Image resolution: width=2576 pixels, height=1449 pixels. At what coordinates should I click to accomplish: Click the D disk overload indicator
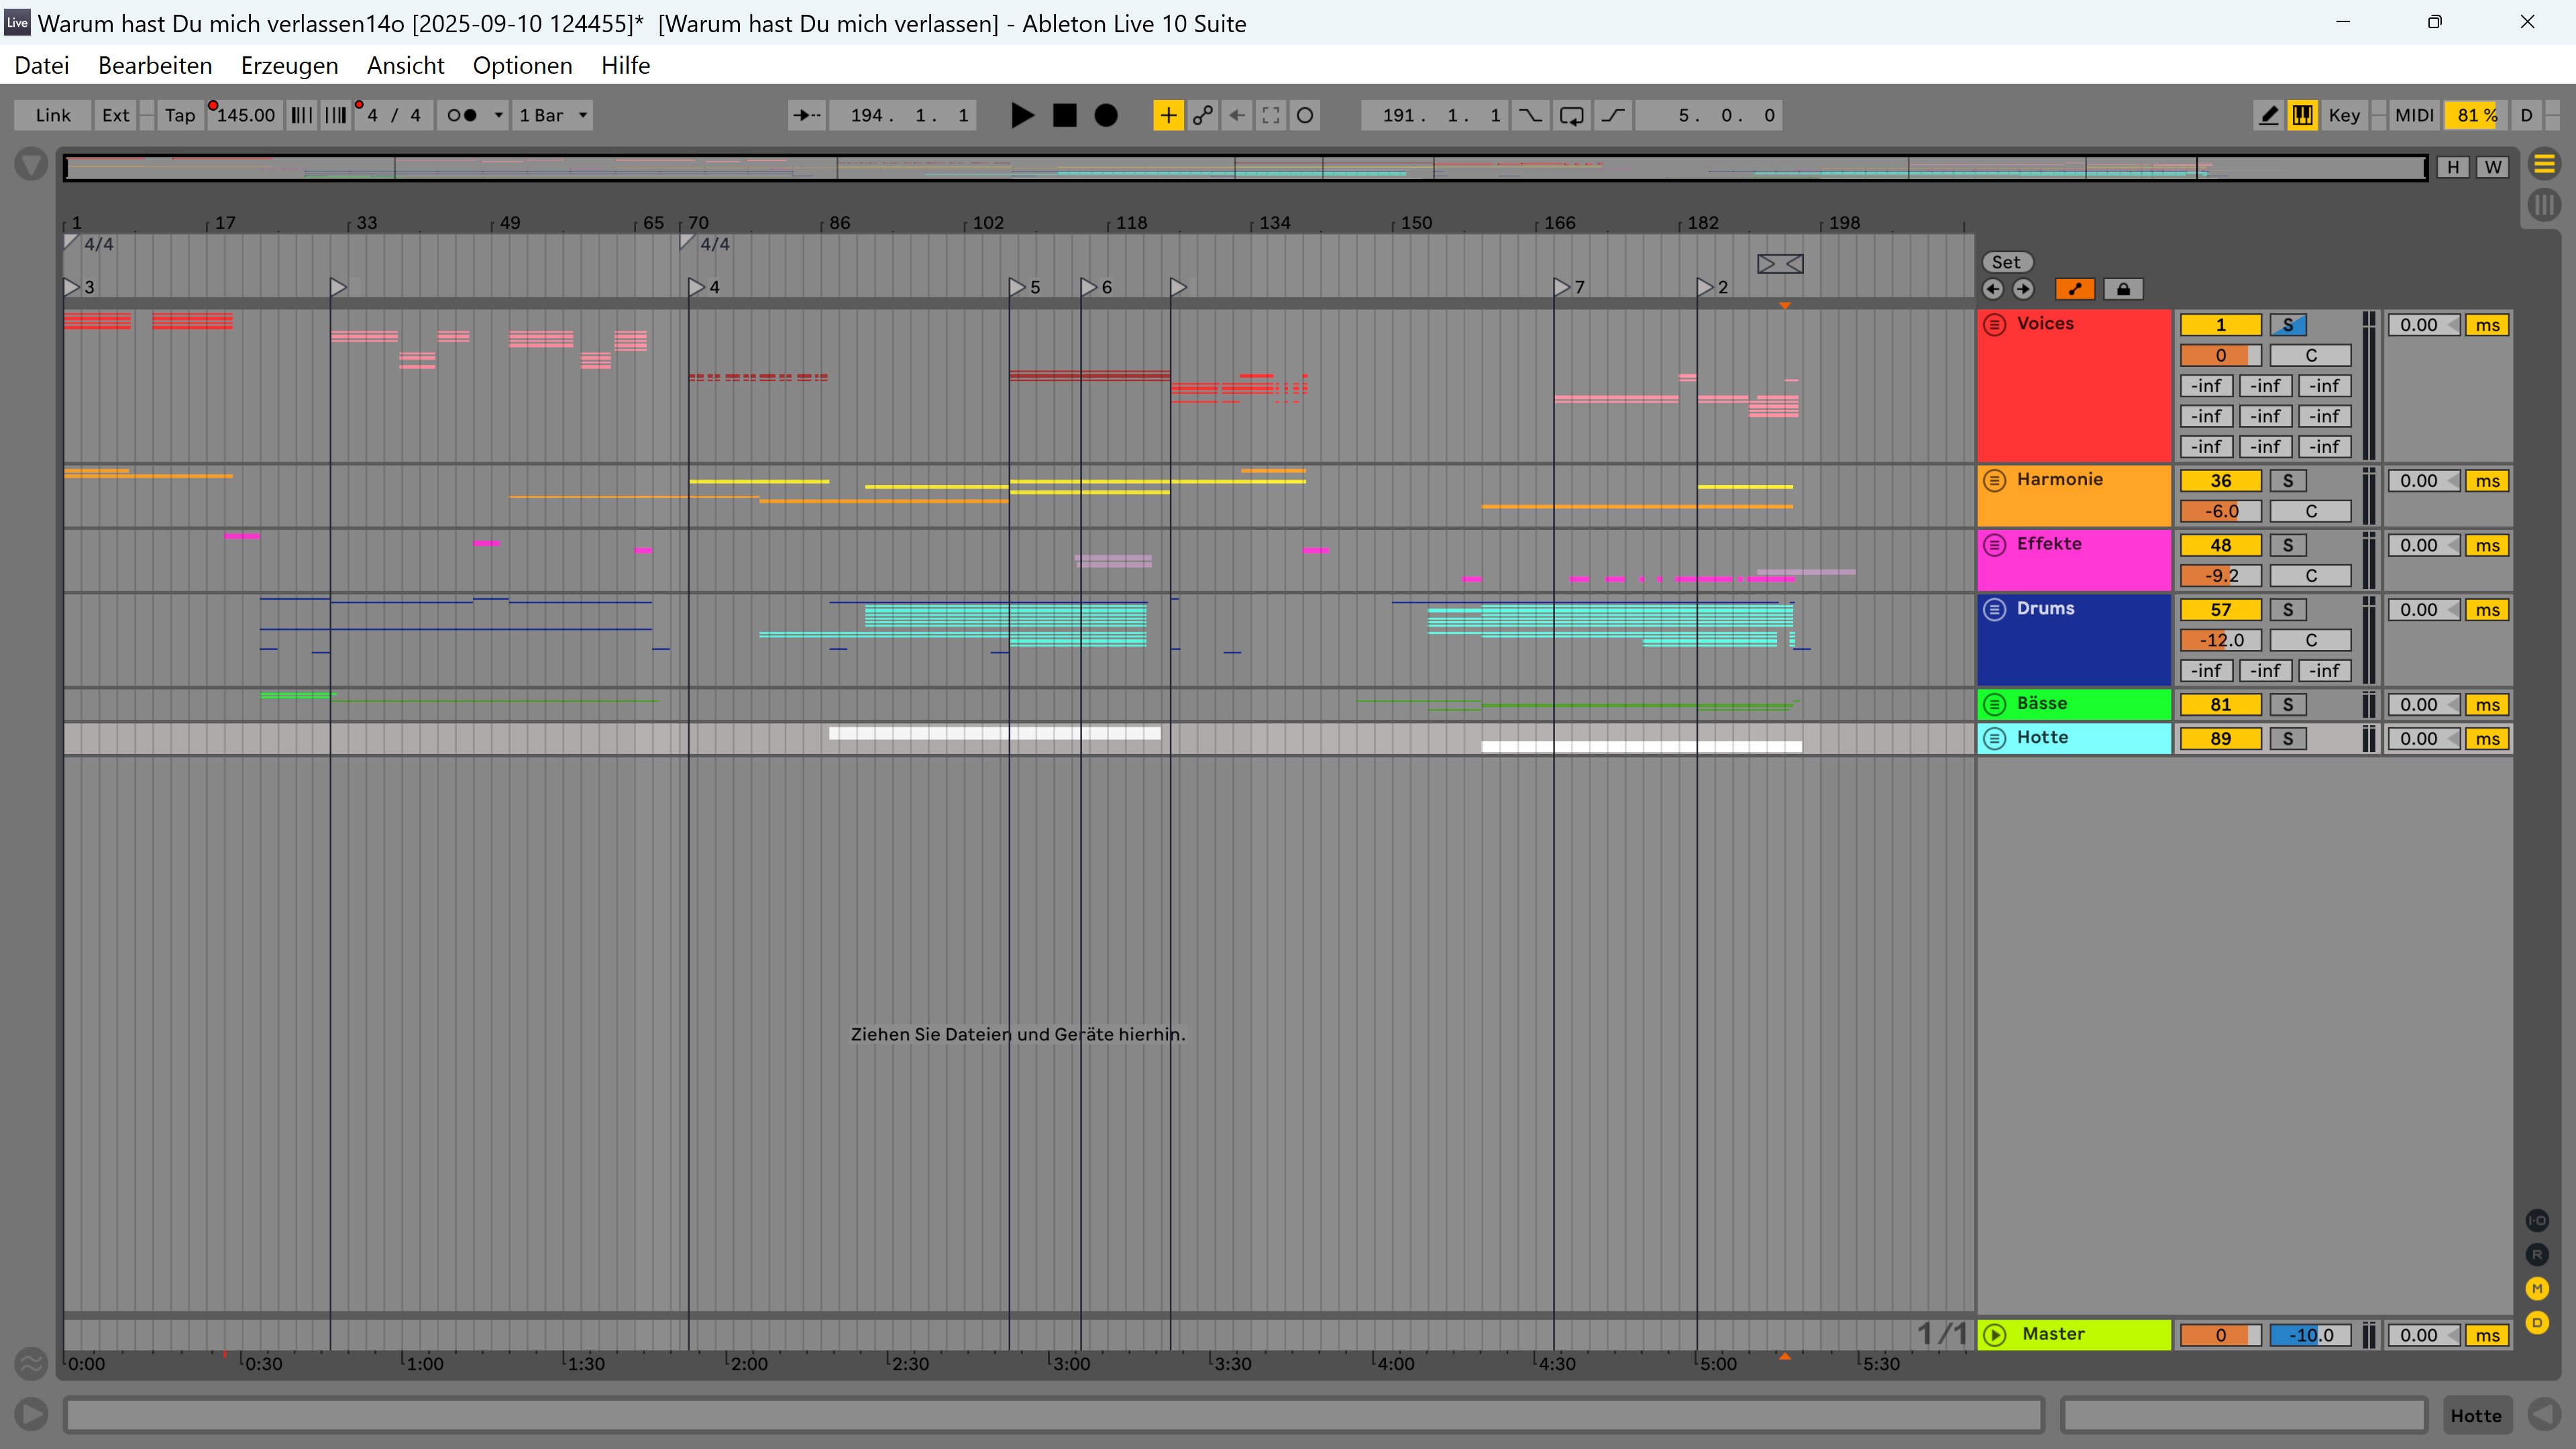click(x=2526, y=115)
